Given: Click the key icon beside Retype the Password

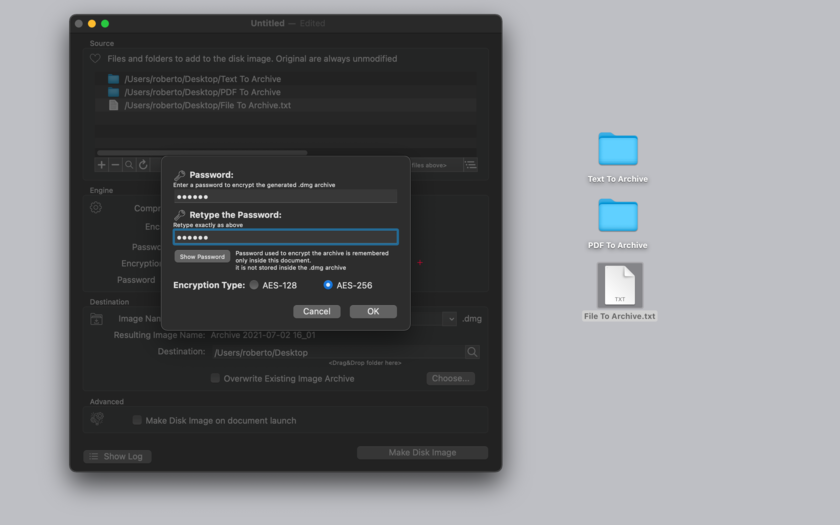Looking at the screenshot, I should 179,215.
